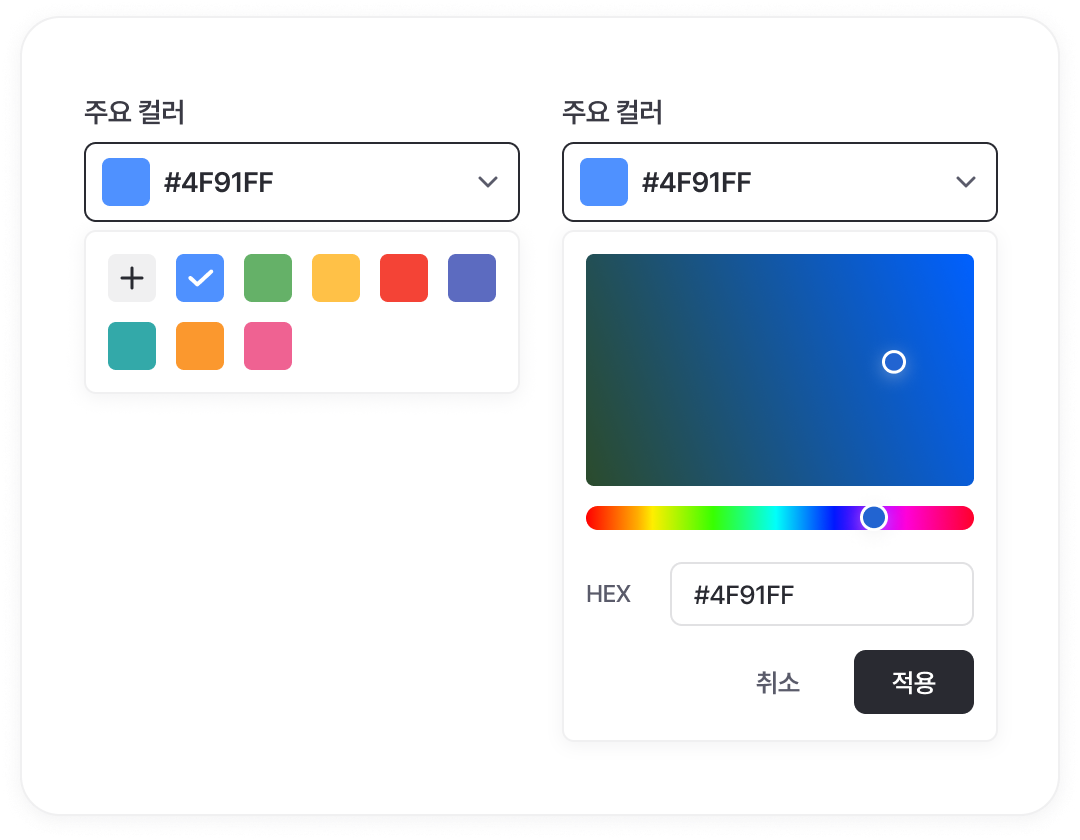Click the left 주요 컬러 label
Screen dimensions: 1080x840
coord(134,112)
